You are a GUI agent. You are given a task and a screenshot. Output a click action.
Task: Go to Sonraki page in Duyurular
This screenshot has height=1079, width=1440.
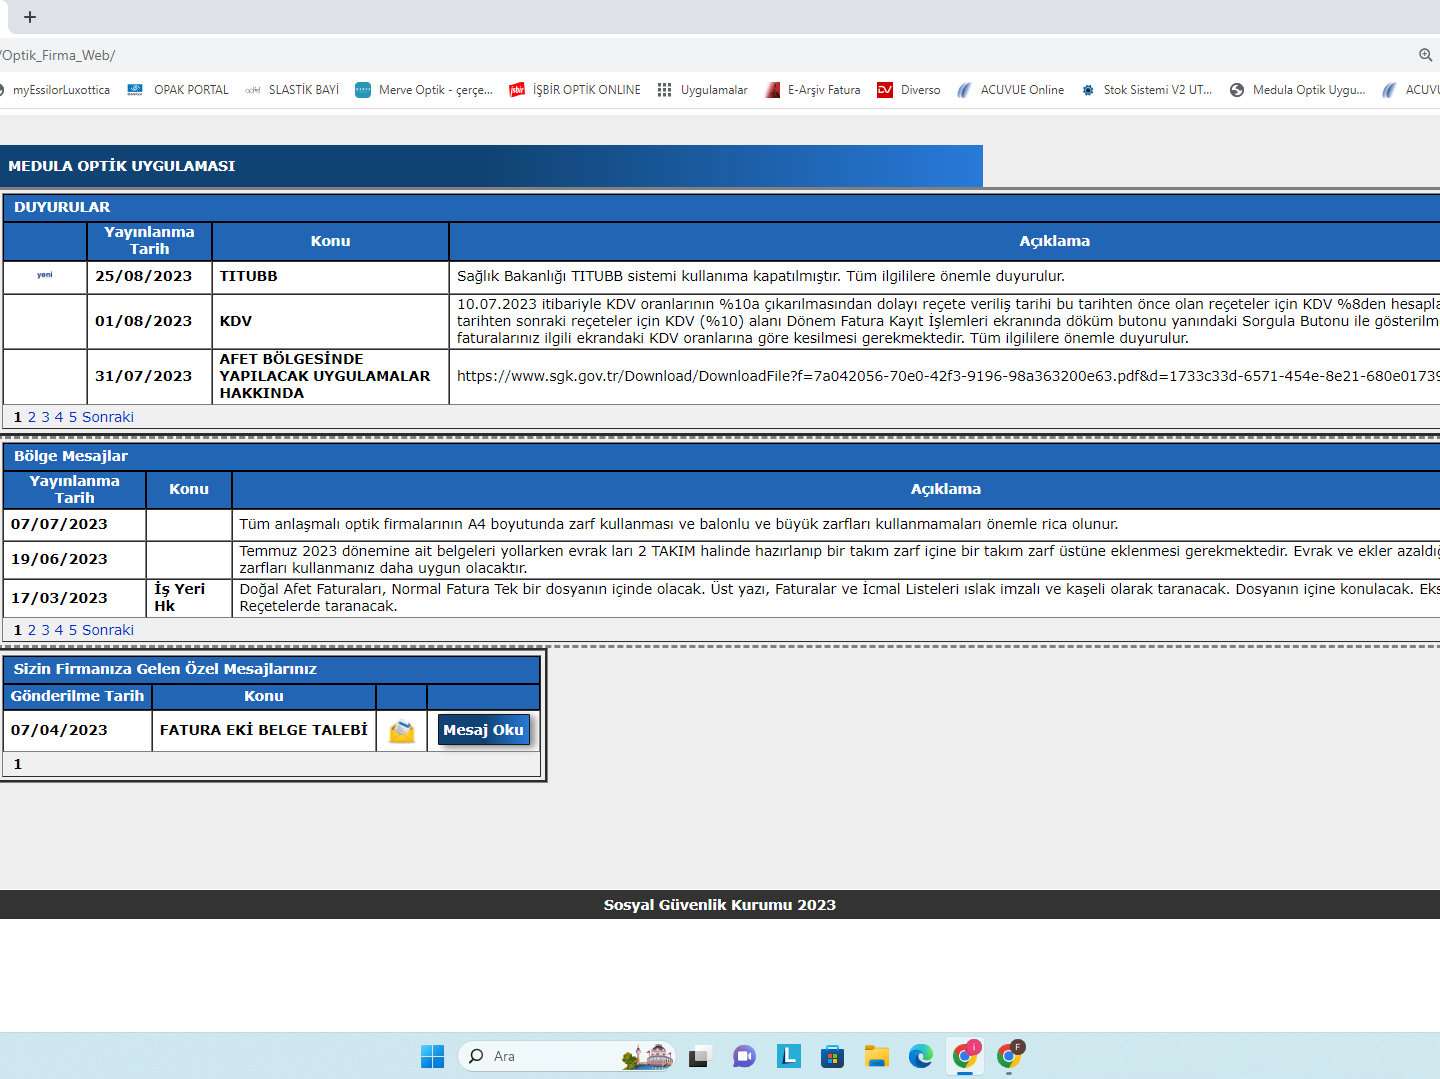point(108,417)
